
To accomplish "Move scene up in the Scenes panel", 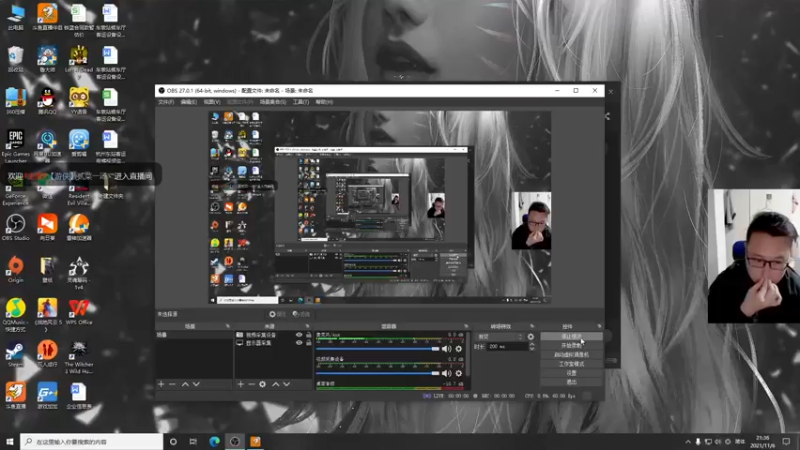I will click(x=185, y=384).
